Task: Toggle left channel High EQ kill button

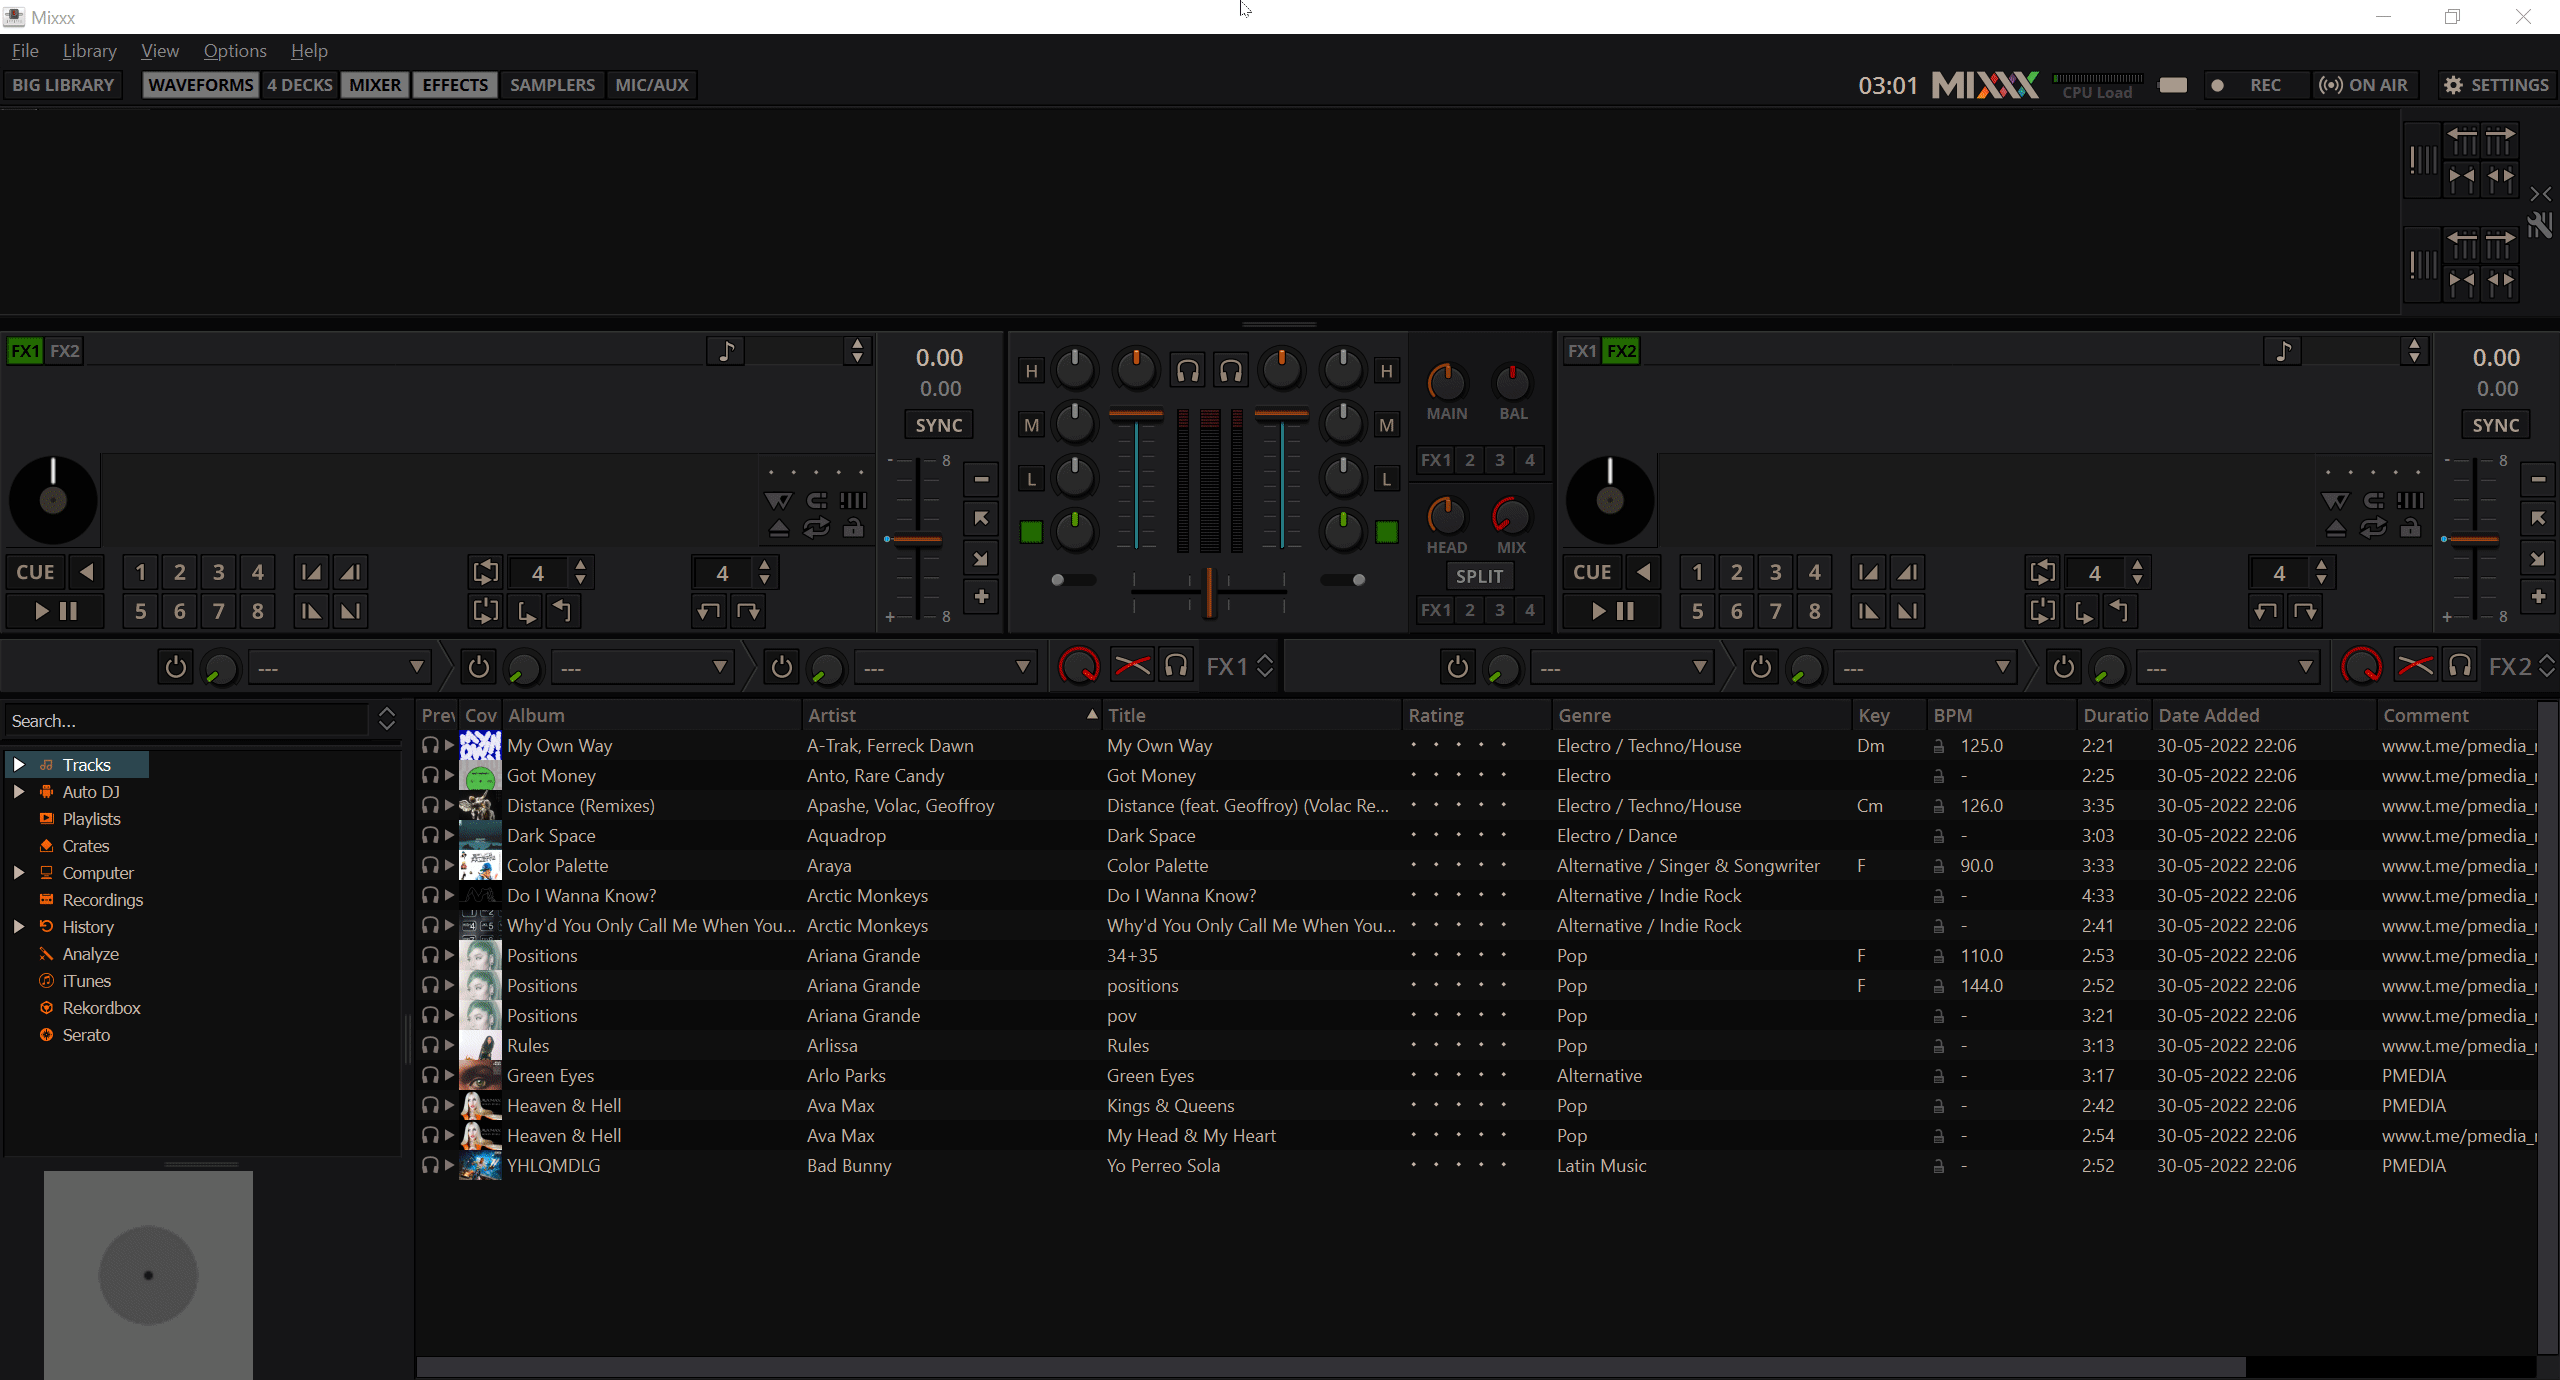Action: tap(1031, 372)
